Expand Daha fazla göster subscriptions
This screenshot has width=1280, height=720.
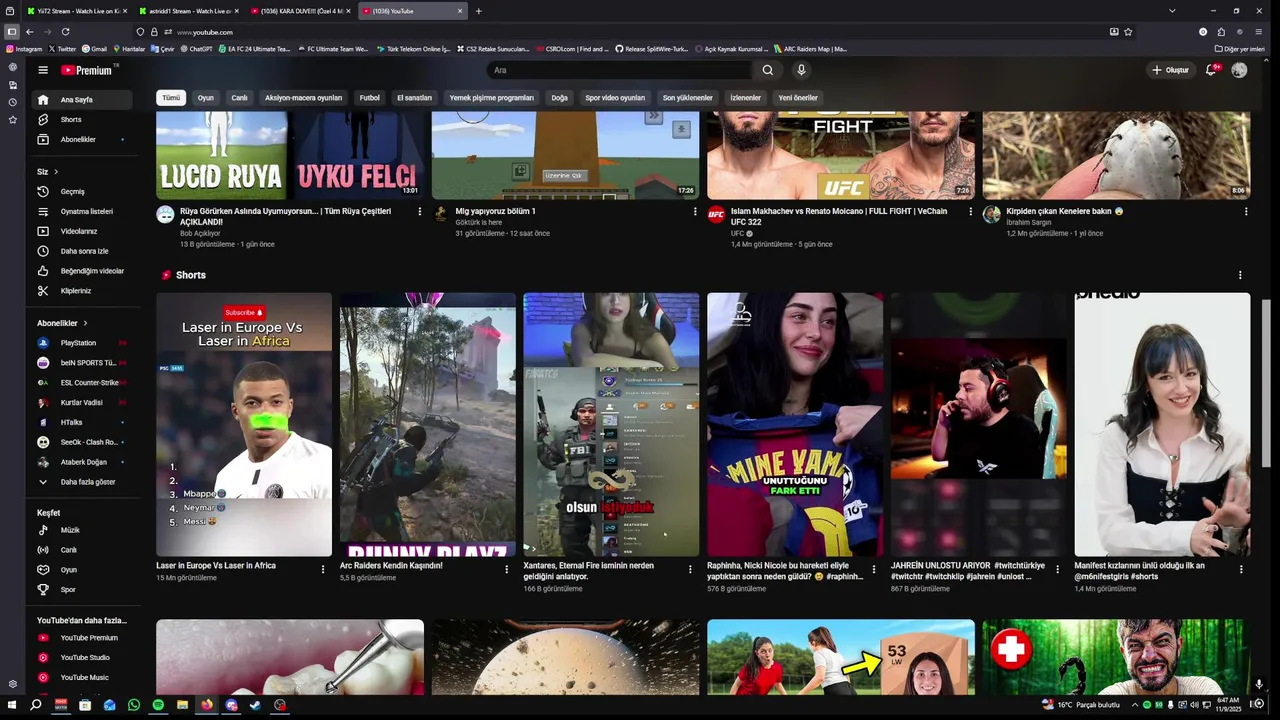pos(84,482)
